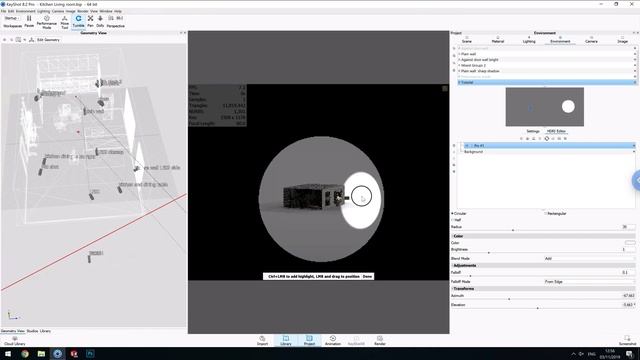
Task: Adjust the Azimuth slider
Action: coord(509,299)
